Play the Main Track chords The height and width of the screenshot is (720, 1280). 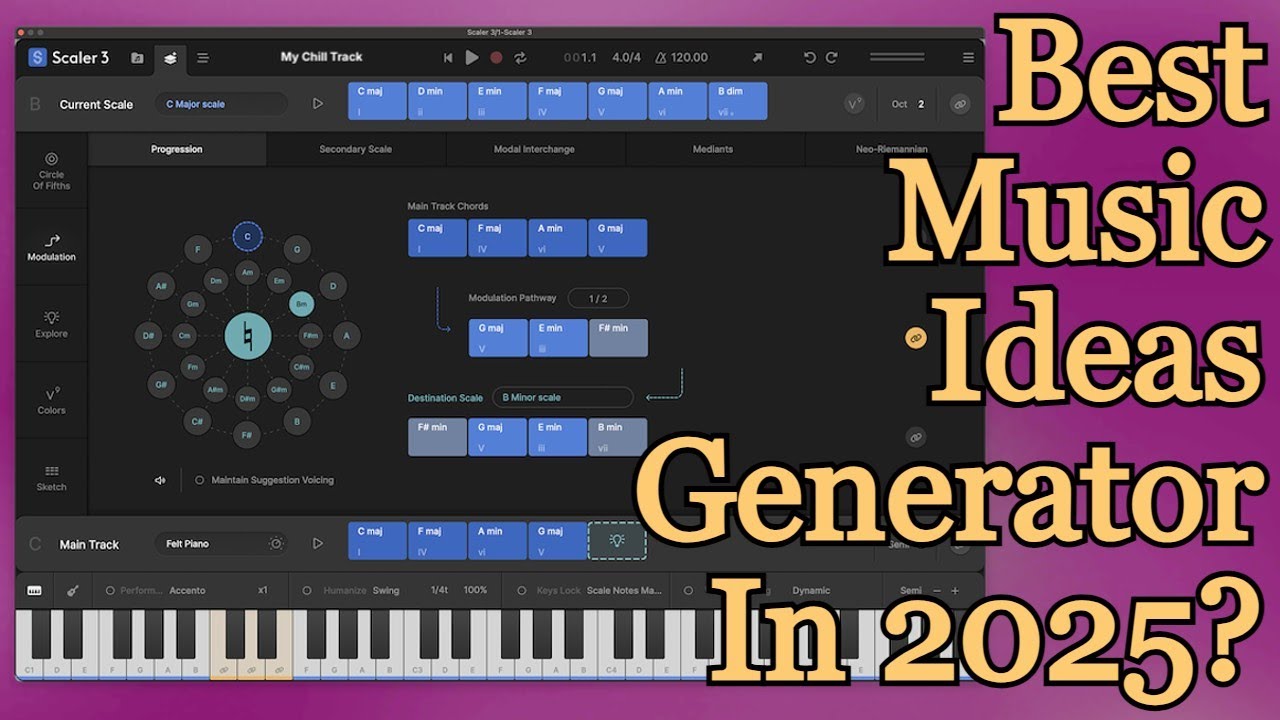click(x=318, y=544)
